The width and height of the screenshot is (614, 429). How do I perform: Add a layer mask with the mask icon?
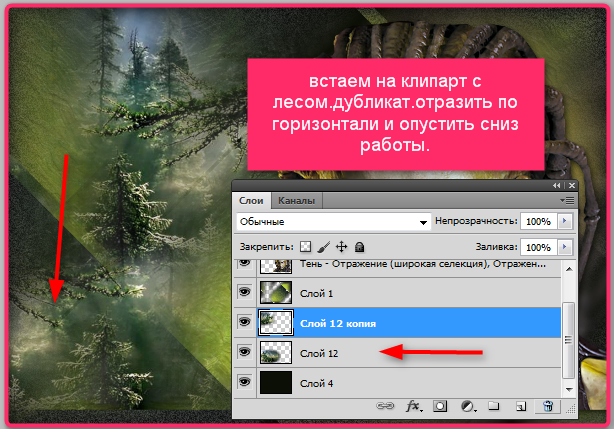tap(440, 406)
